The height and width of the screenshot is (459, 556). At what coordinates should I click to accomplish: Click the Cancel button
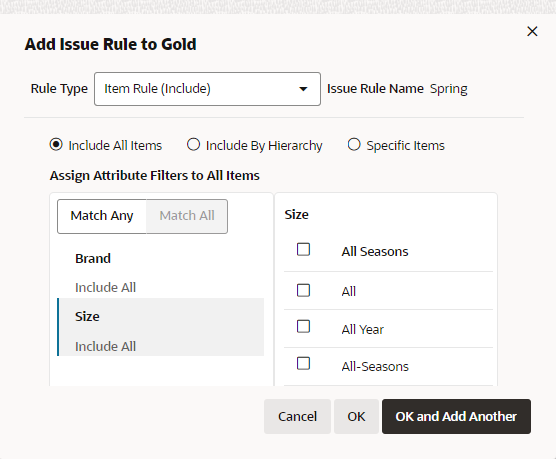pyautogui.click(x=297, y=416)
